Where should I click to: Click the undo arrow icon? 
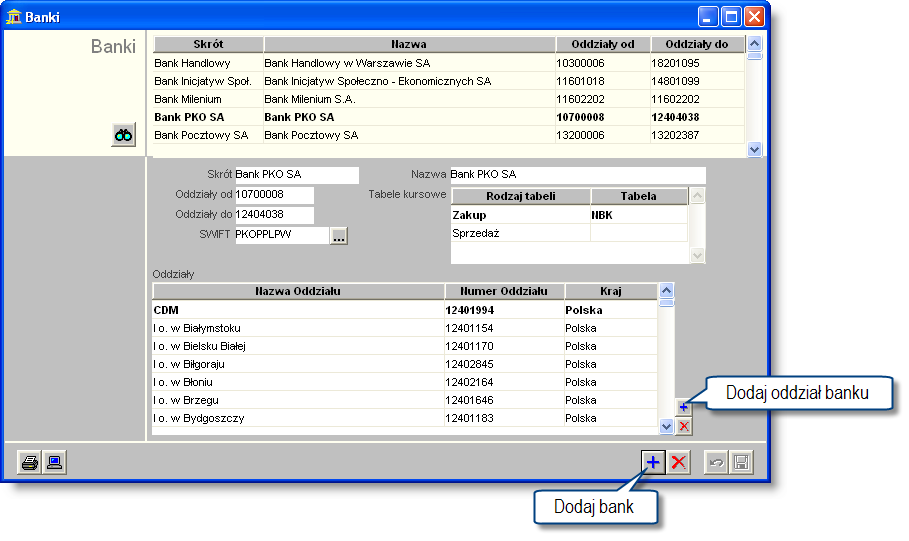point(717,463)
